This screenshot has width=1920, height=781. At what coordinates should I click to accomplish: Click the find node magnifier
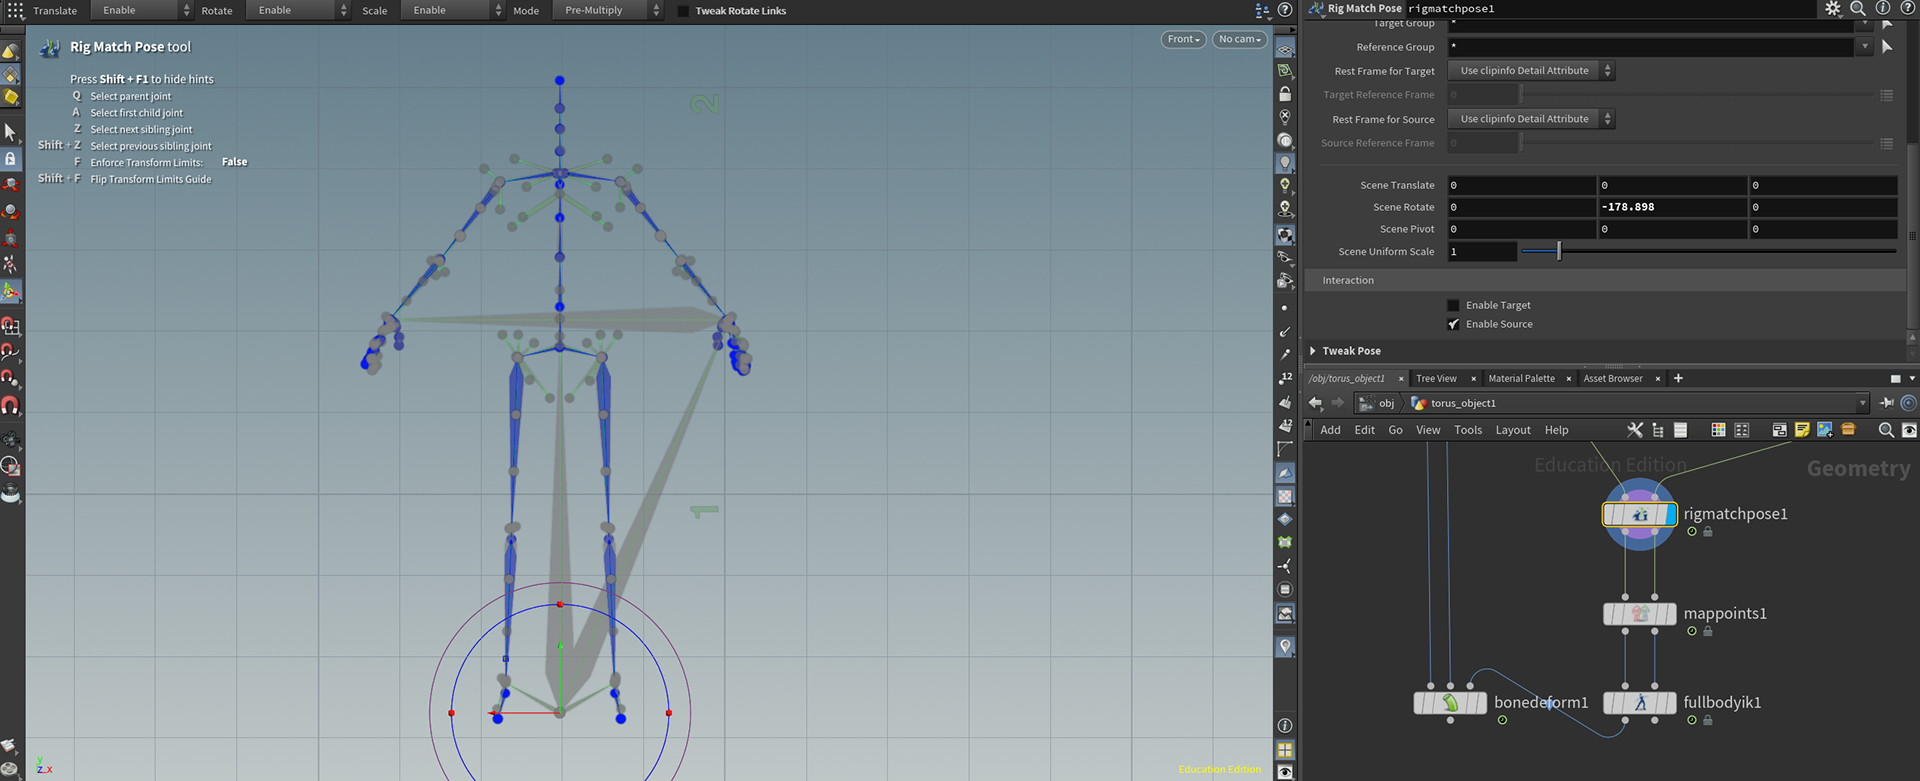pos(1886,430)
